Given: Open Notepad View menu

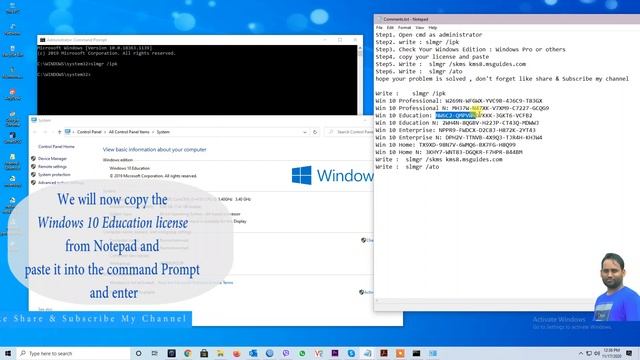Looking at the screenshot, I should pyautogui.click(x=420, y=28).
